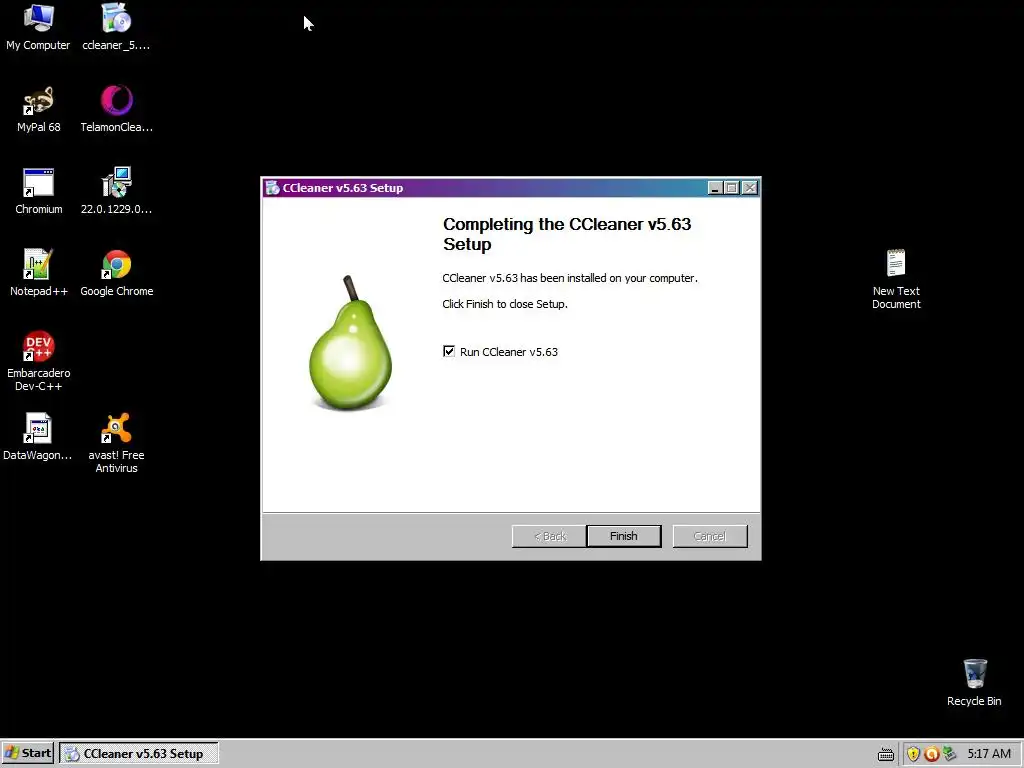The image size is (1024, 768).
Task: Click the CCleaner v5.63 Setup taskbar button
Action: click(x=138, y=753)
